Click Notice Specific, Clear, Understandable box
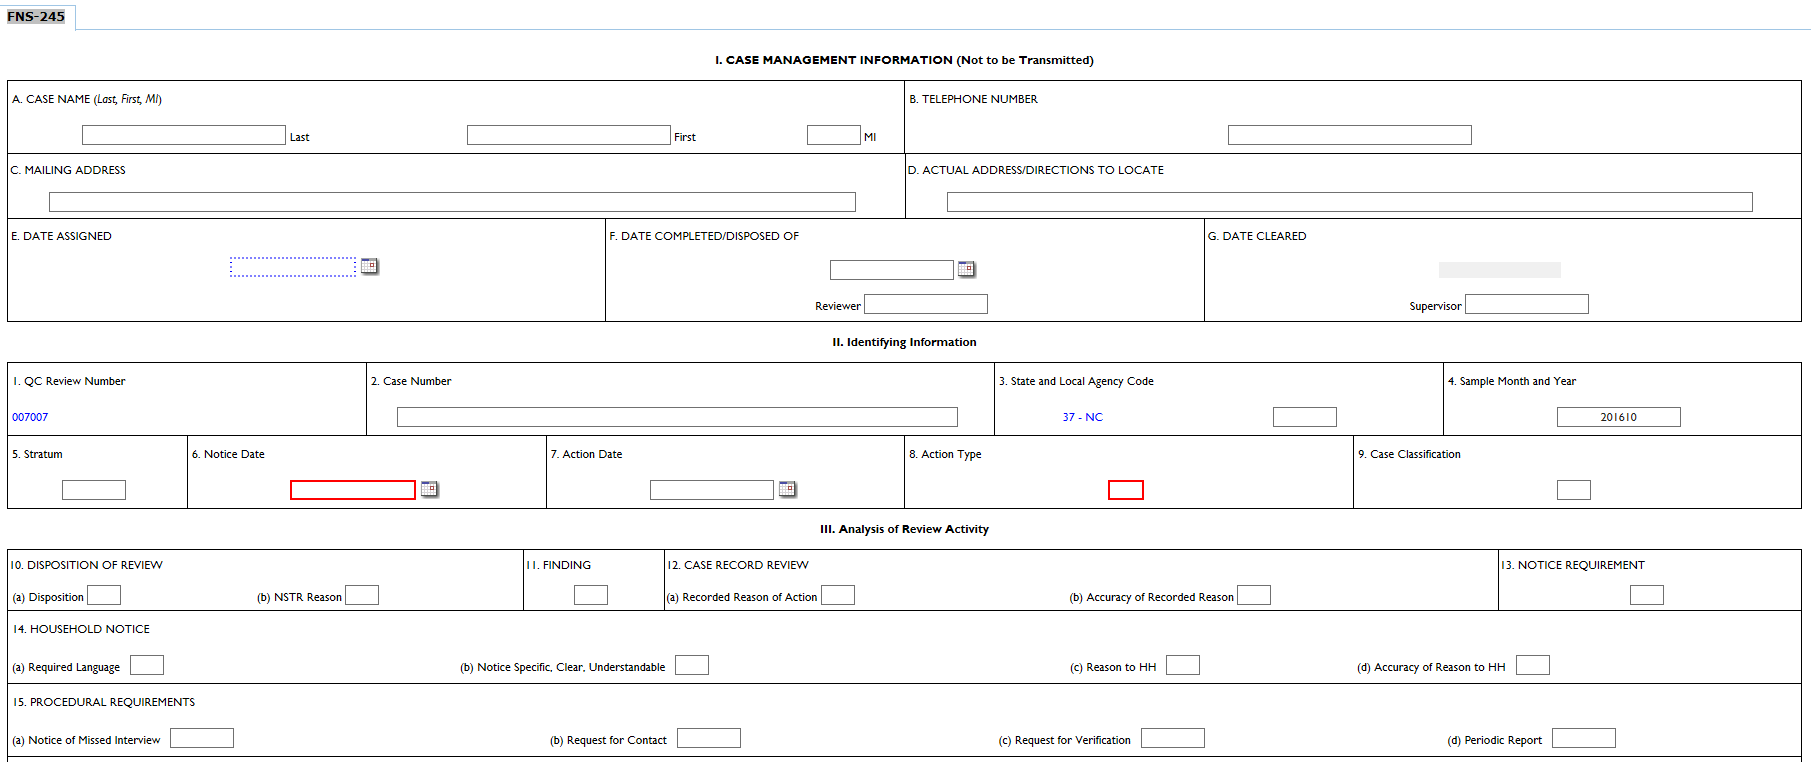Image resolution: width=1811 pixels, height=762 pixels. point(692,665)
